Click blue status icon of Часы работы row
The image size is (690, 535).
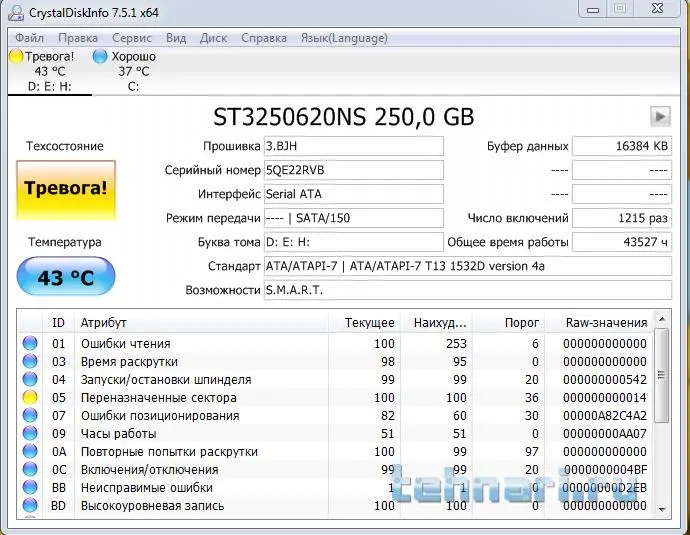tap(30, 433)
